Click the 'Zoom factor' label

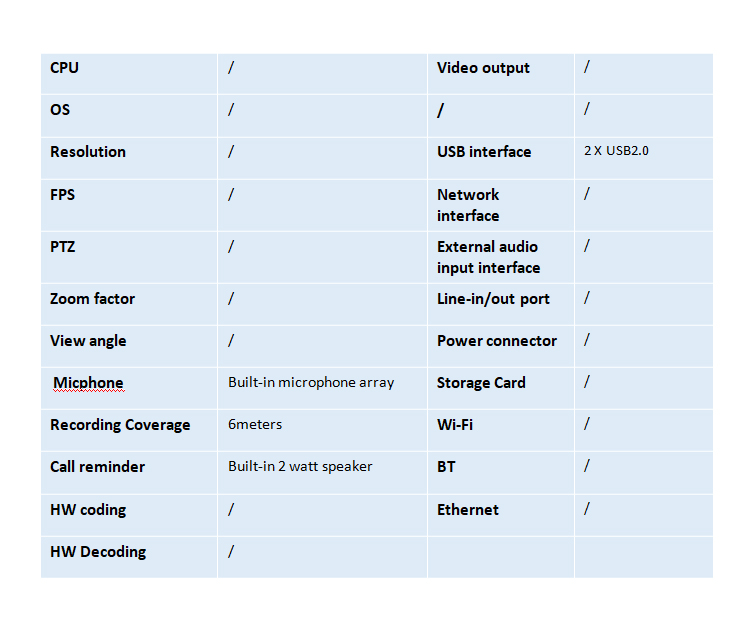92,299
